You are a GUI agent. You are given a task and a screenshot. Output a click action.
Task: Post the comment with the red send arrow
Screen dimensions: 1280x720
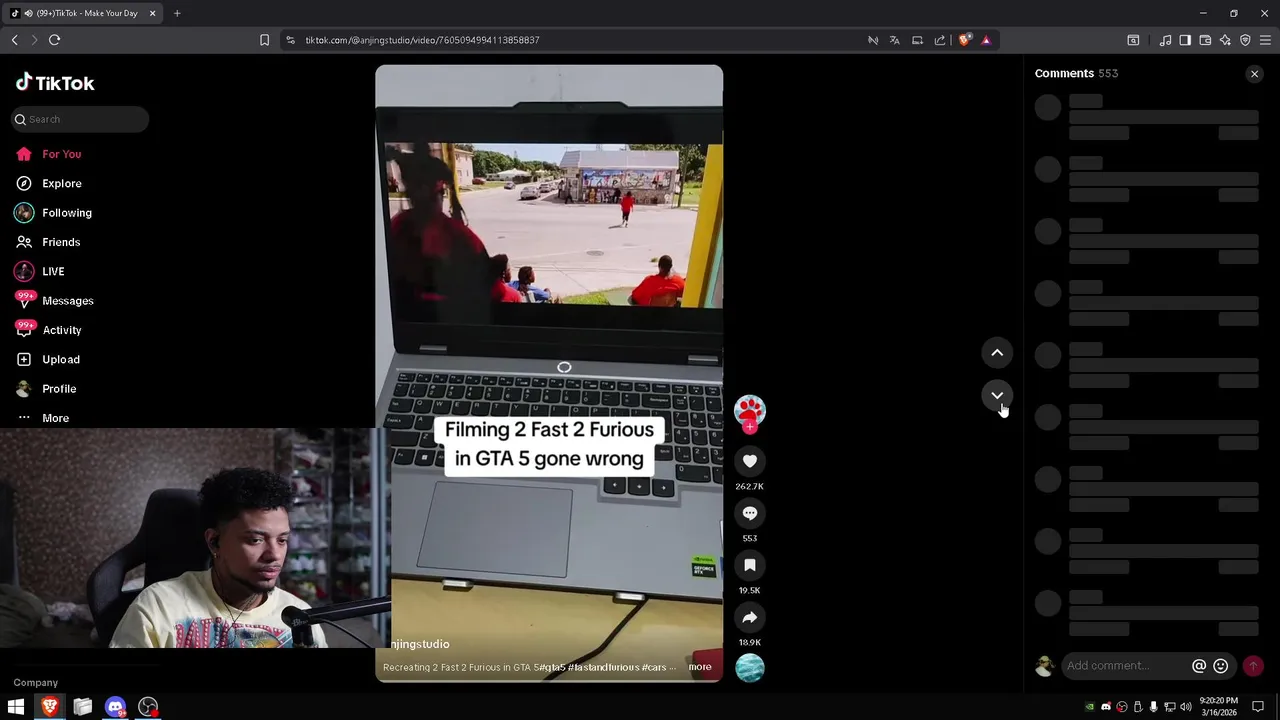[1253, 666]
